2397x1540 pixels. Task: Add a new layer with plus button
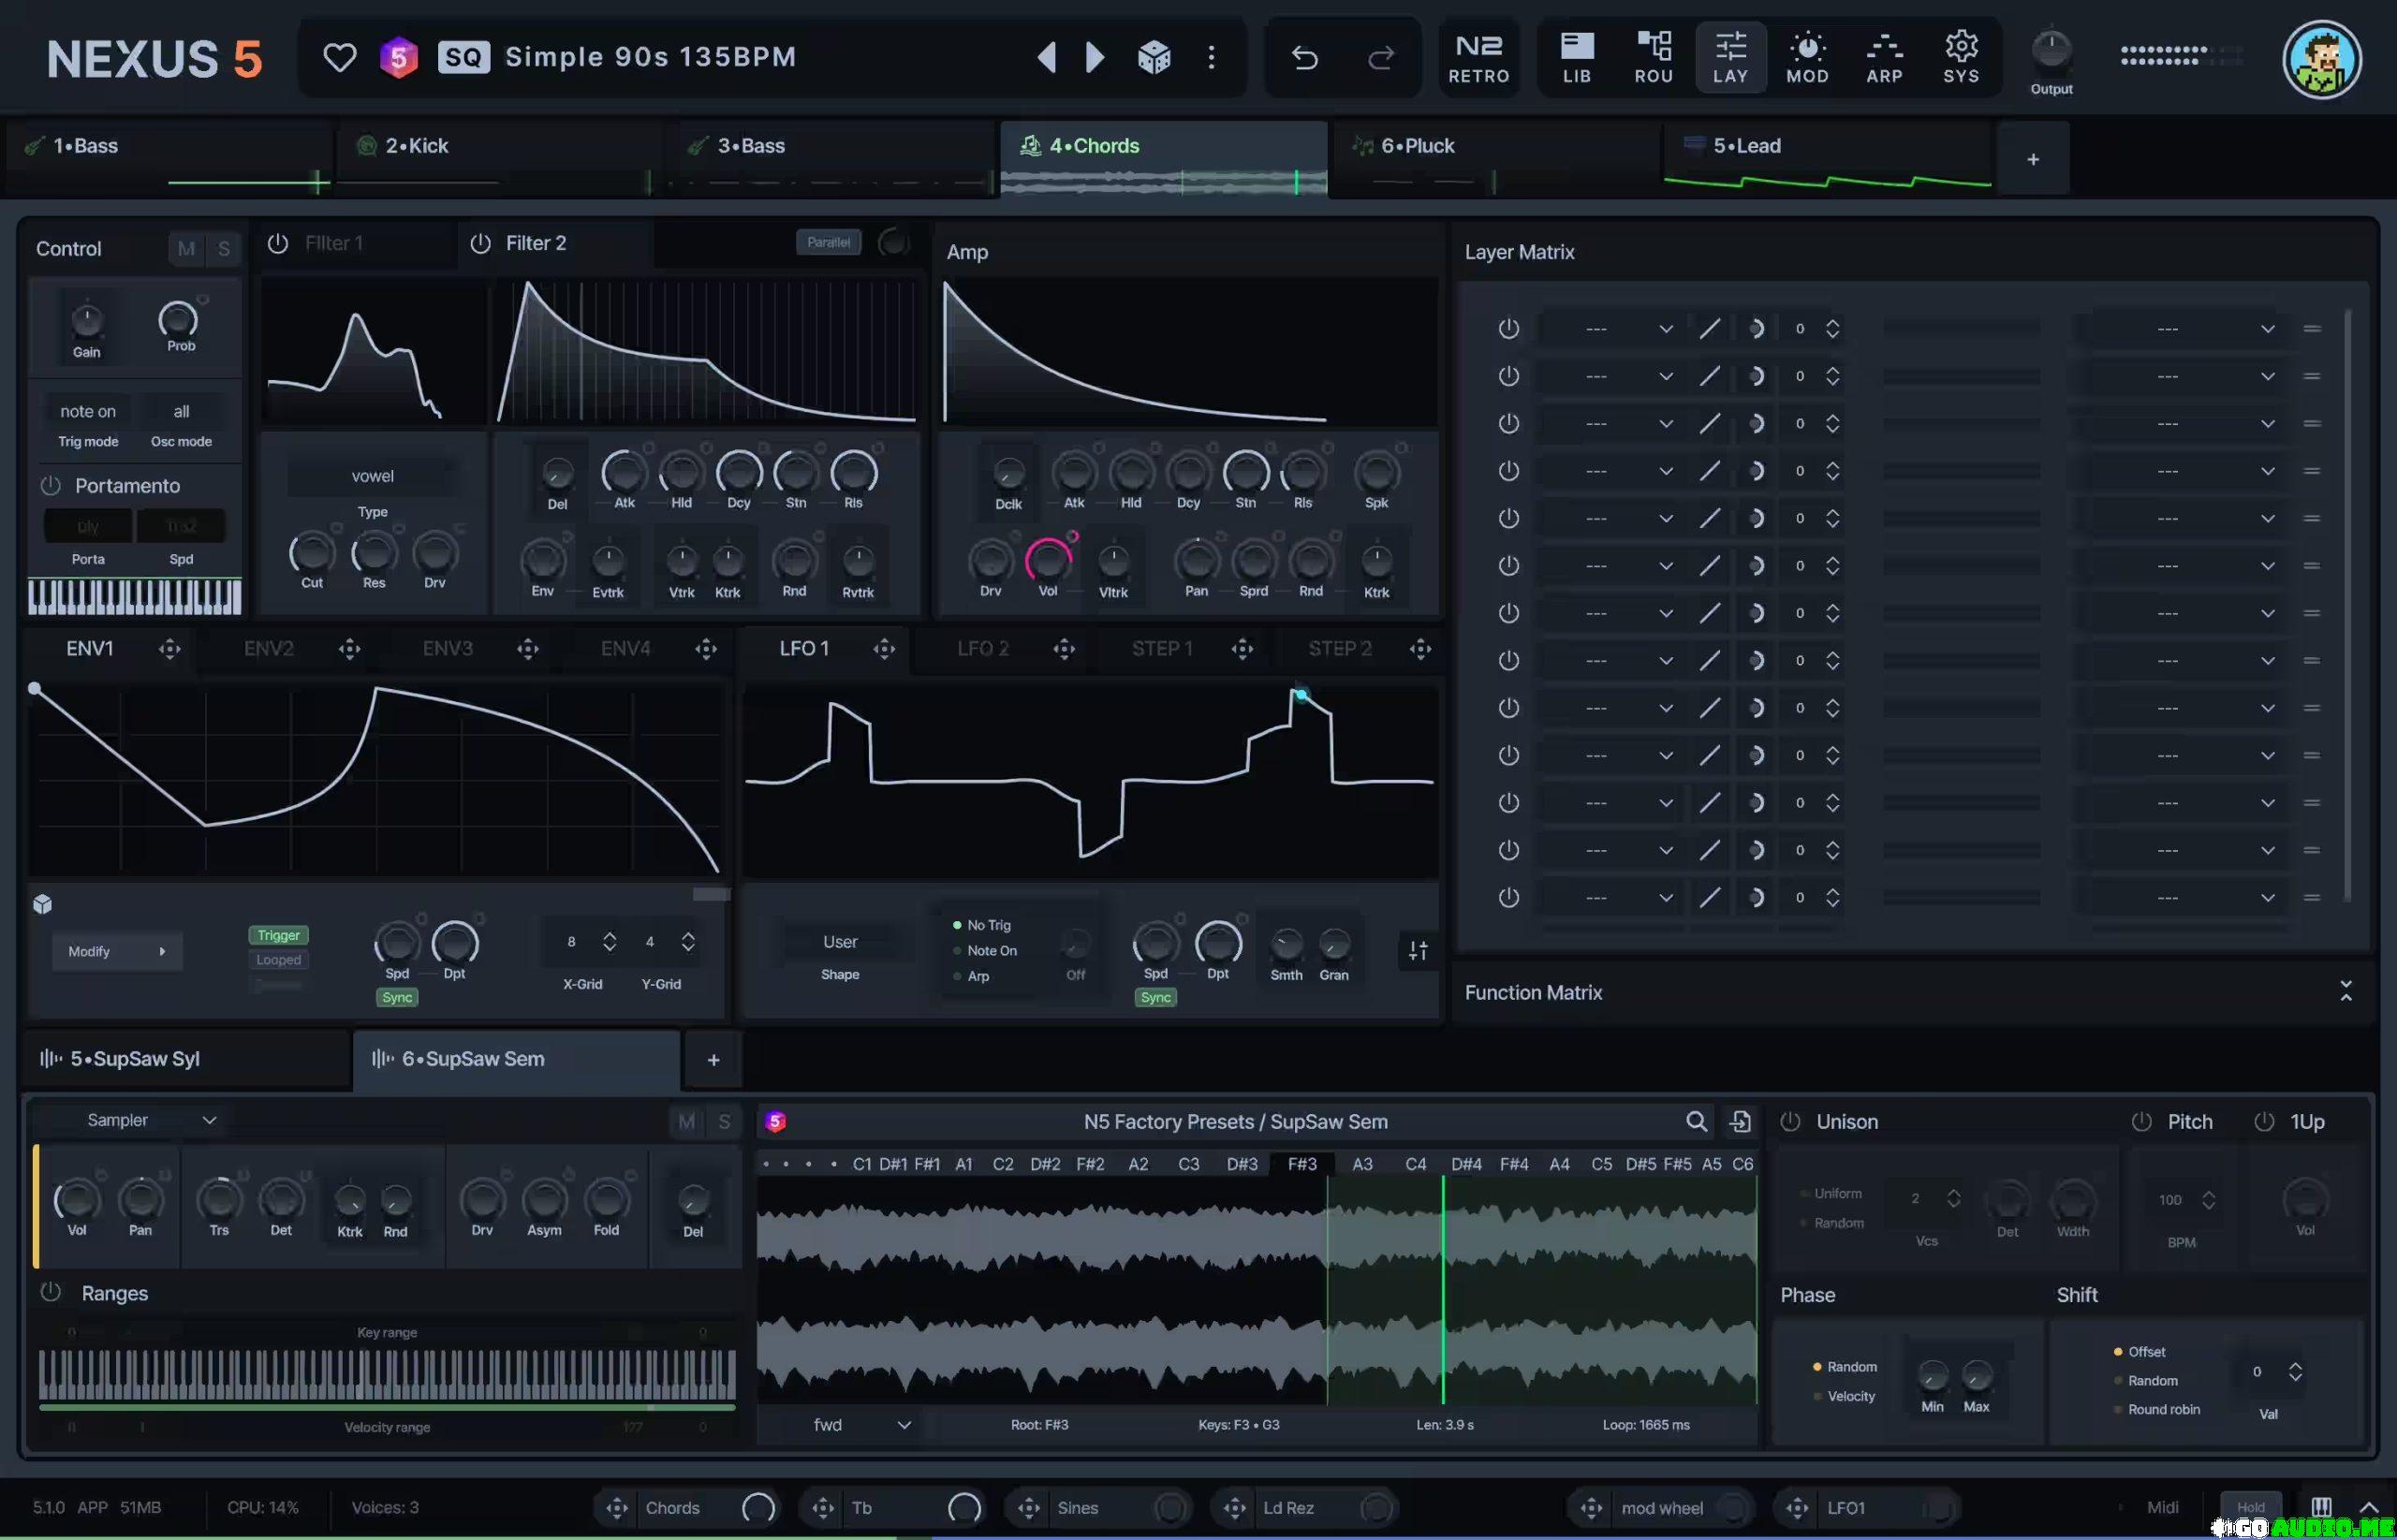2033,159
